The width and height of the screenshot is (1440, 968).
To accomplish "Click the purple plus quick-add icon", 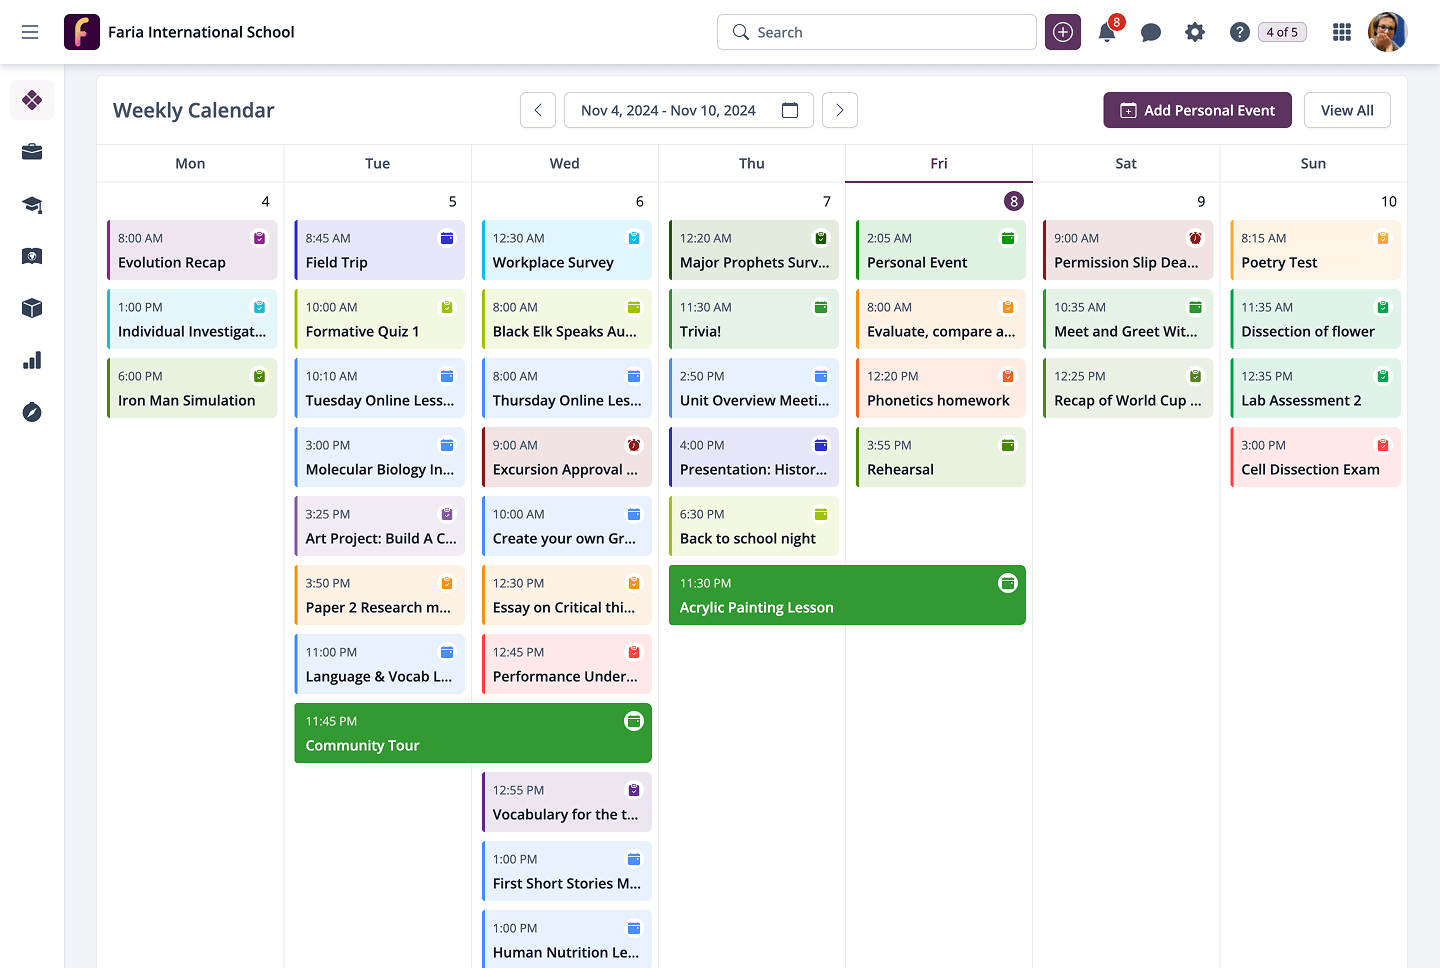I will point(1063,33).
